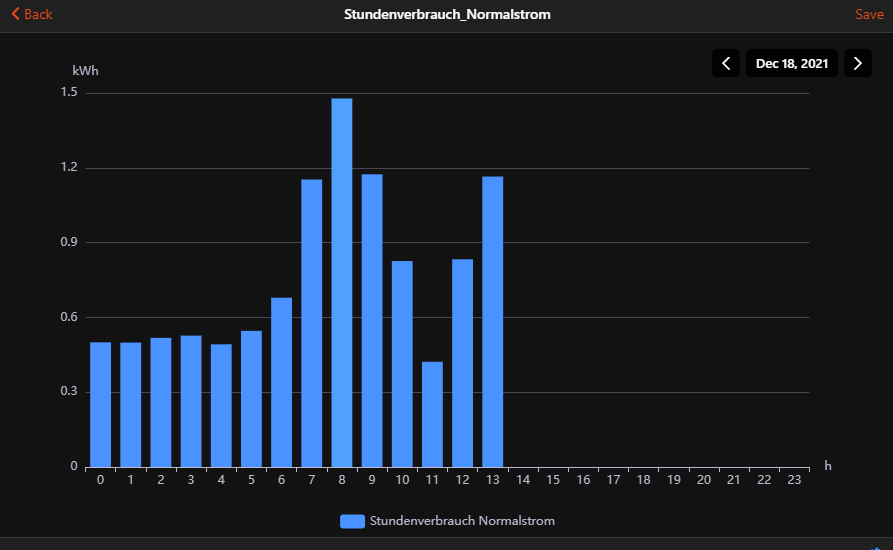Toggle Stundenverbrauch Normalstrom legend series

pos(461,521)
